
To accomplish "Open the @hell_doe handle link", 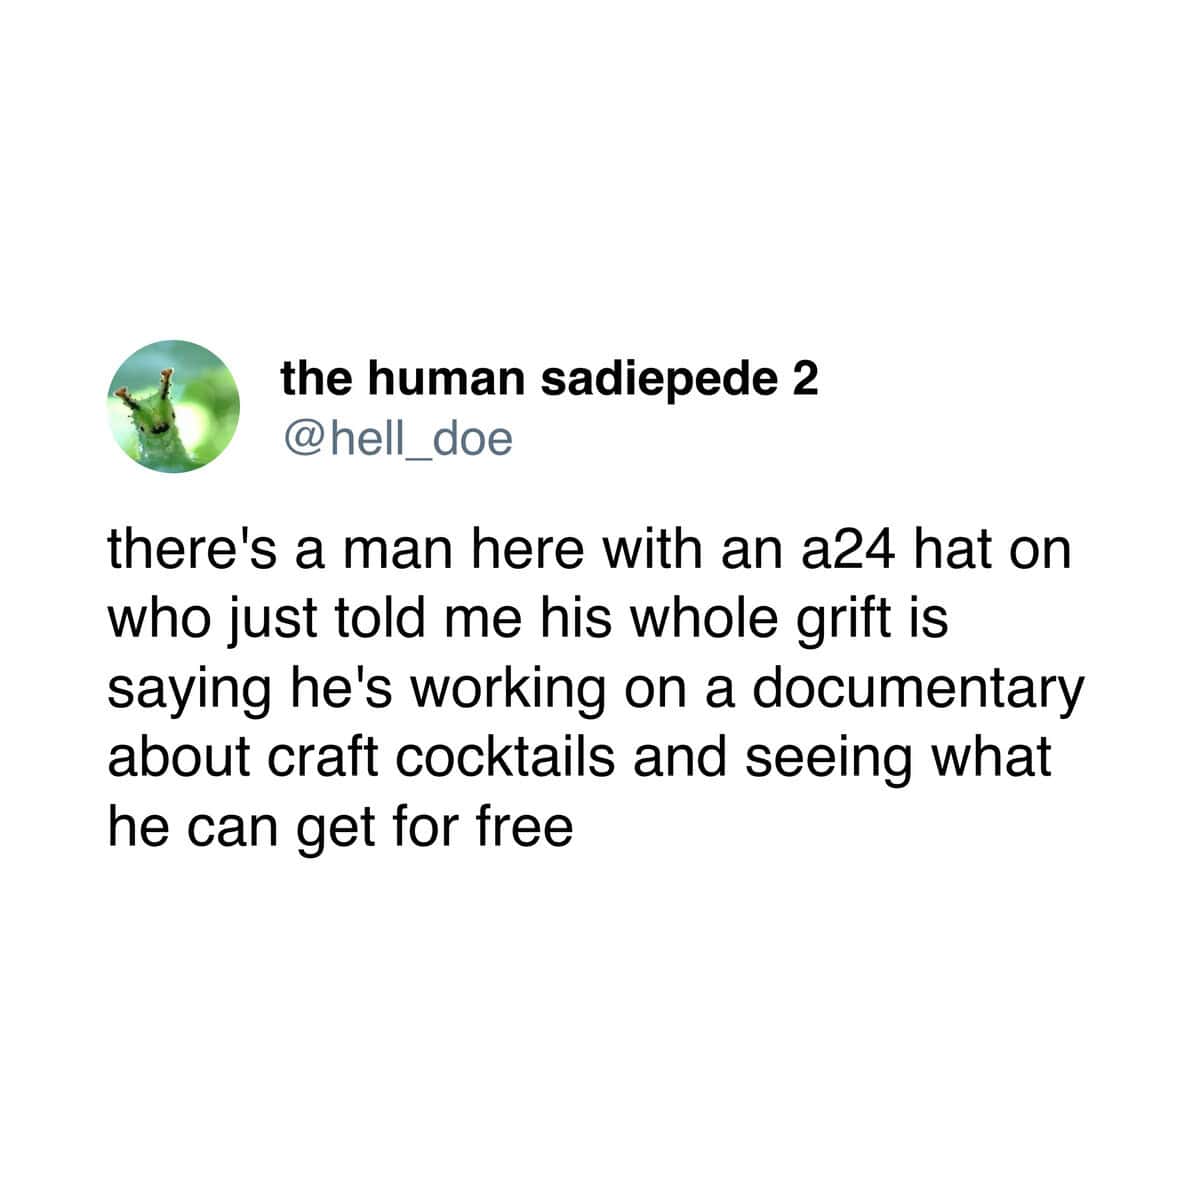I will click(397, 438).
